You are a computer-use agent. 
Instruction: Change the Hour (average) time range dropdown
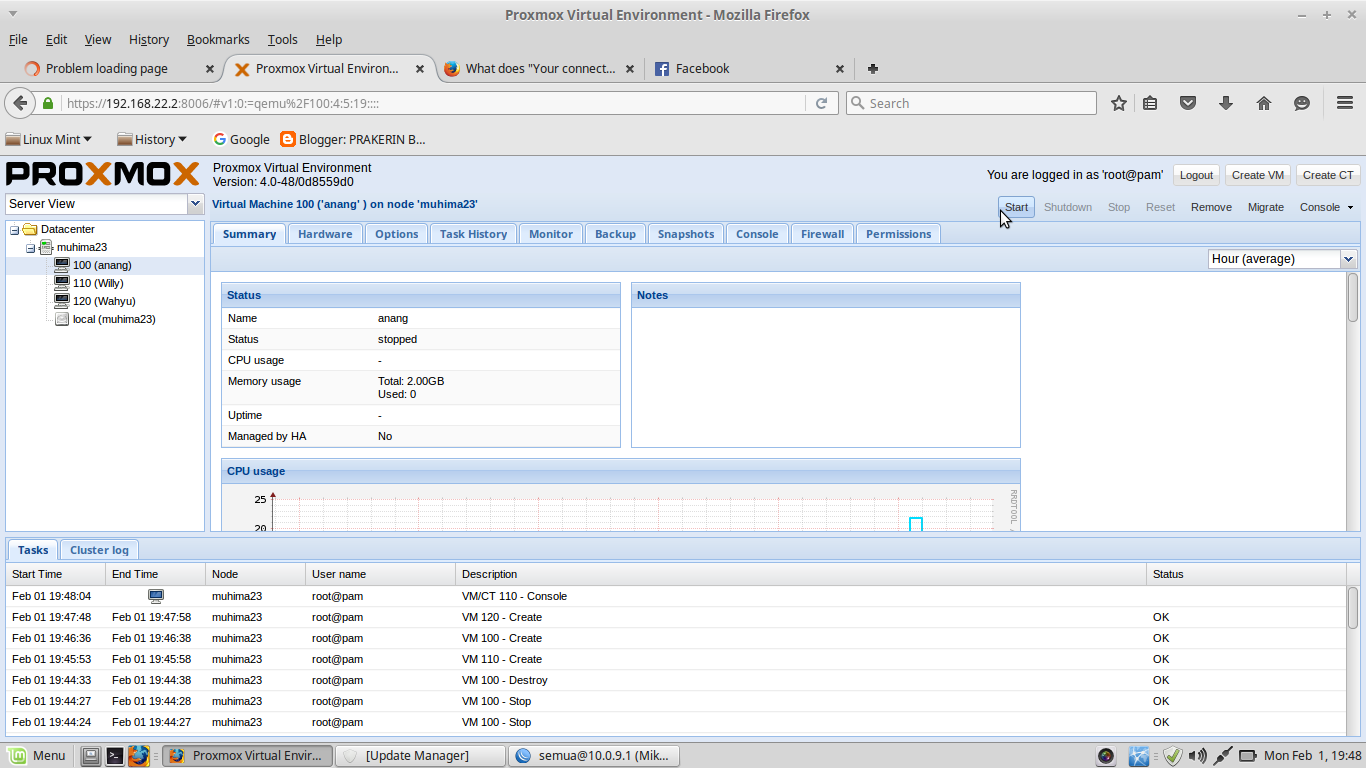click(x=1347, y=258)
